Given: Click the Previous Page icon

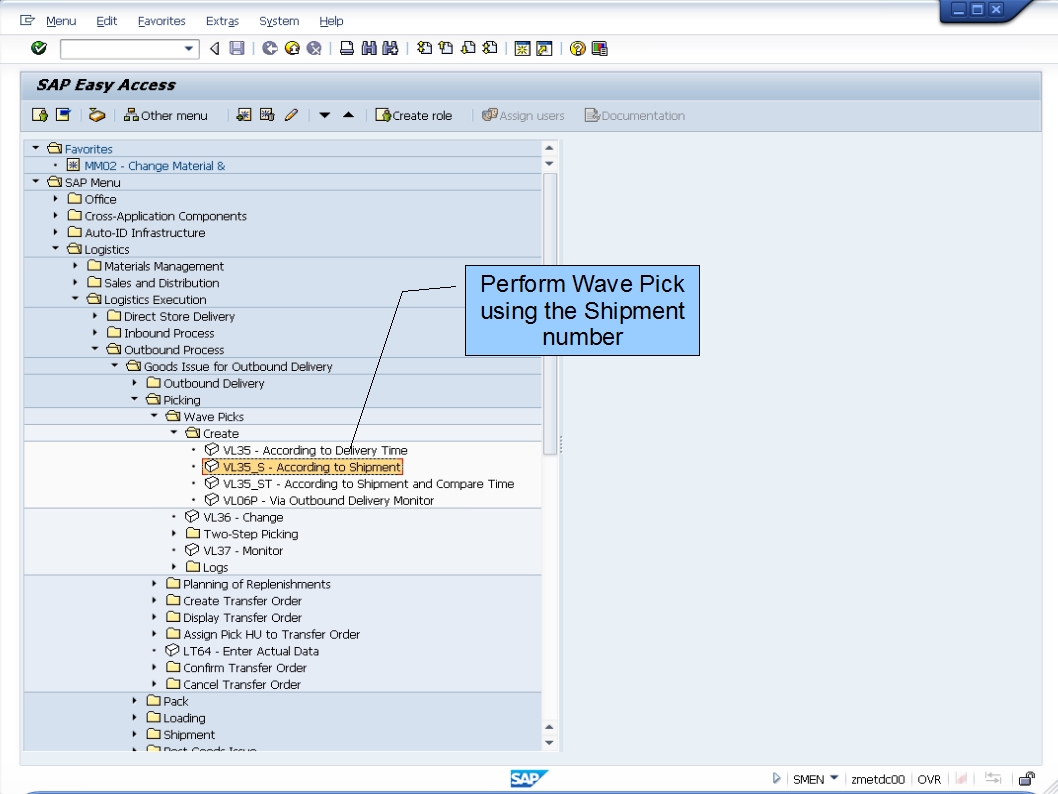Looking at the screenshot, I should coord(446,48).
